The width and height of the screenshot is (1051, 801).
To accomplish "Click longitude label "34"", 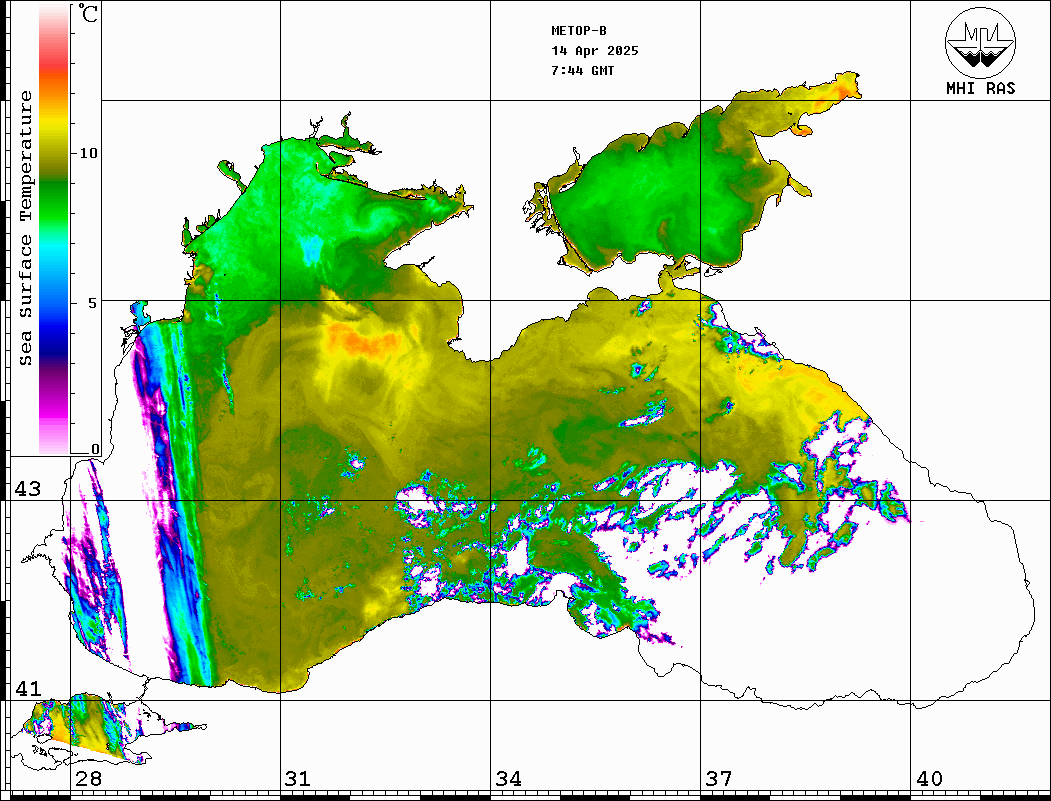I will (508, 779).
